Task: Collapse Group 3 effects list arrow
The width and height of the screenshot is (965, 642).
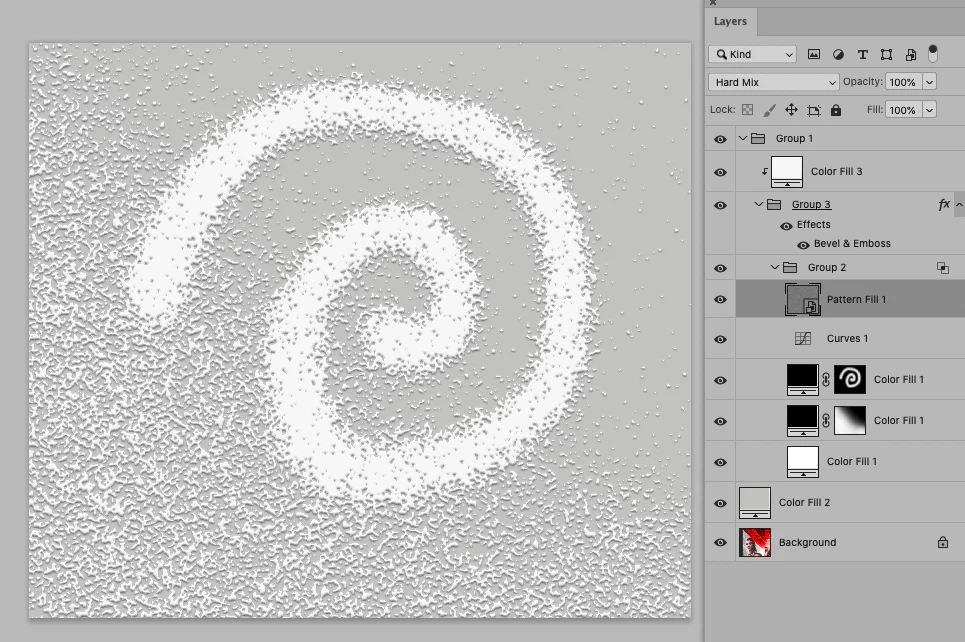Action: 959,204
